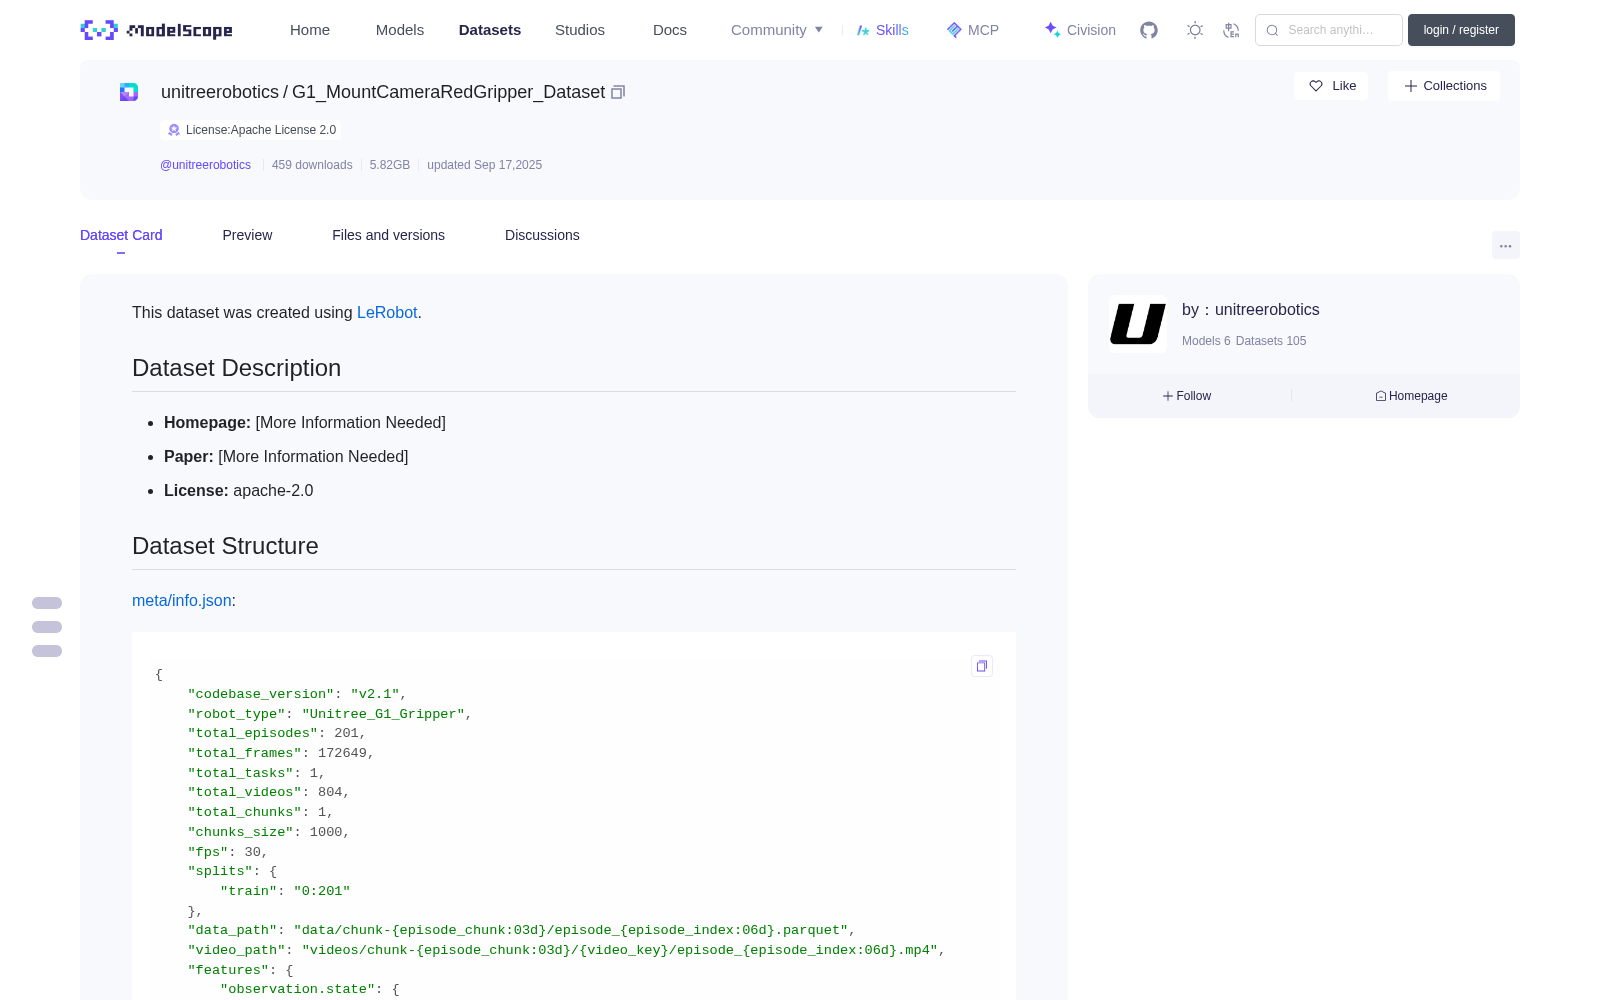Switch language with the translate icon
This screenshot has height=1000, width=1600.
[x=1232, y=30]
